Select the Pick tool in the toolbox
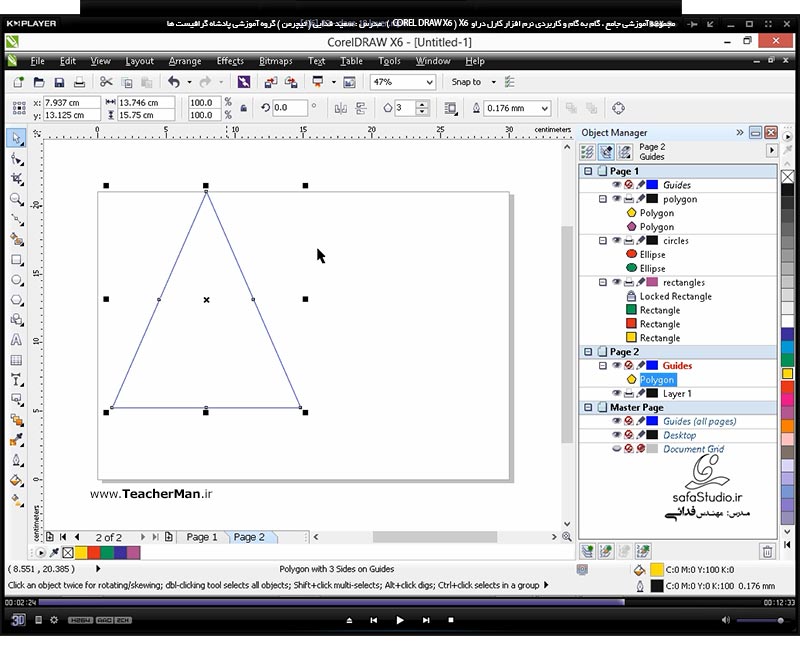 coord(17,138)
